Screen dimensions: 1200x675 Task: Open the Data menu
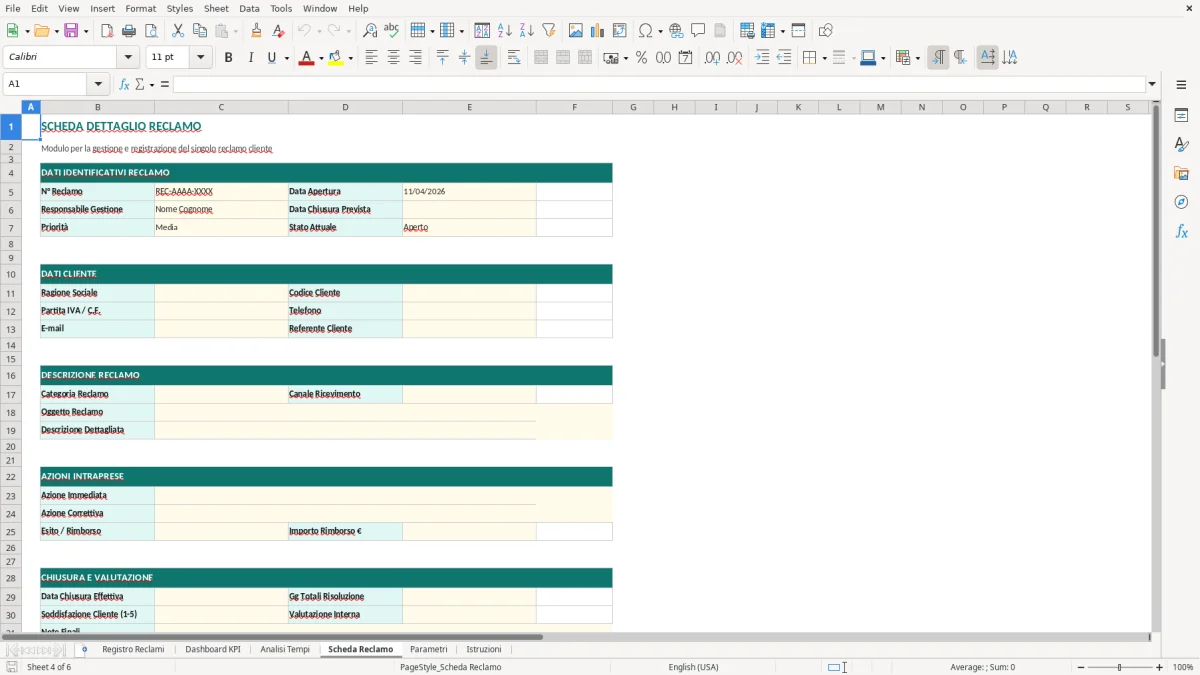[250, 8]
